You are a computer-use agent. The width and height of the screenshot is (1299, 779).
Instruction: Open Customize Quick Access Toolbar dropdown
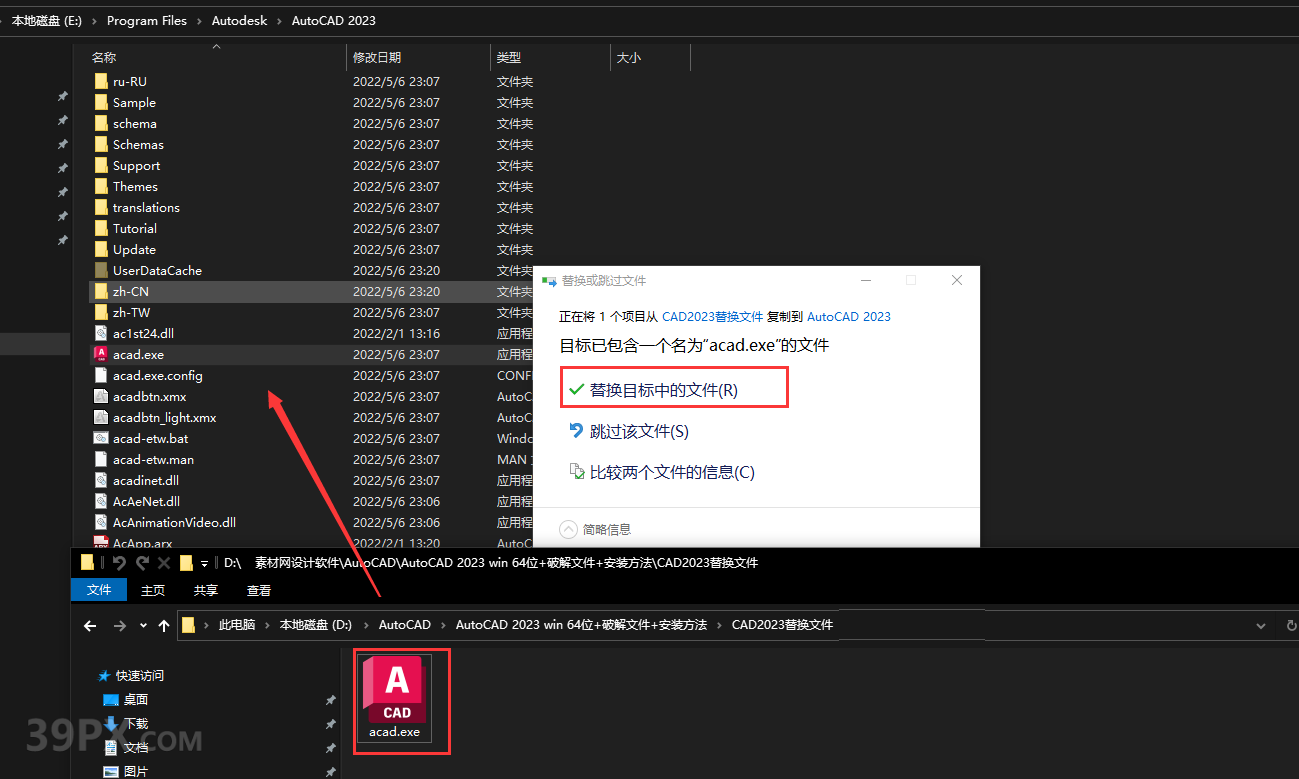tap(204, 564)
